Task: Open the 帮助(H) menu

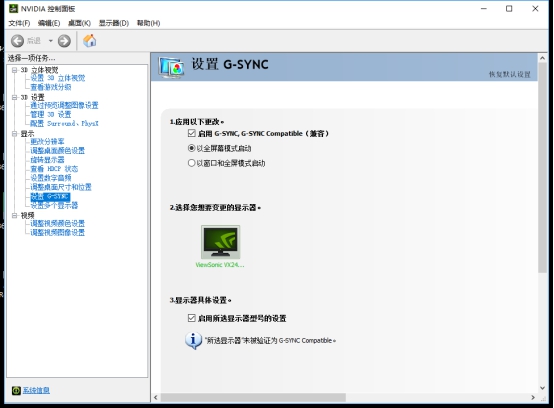Action: coord(148,23)
